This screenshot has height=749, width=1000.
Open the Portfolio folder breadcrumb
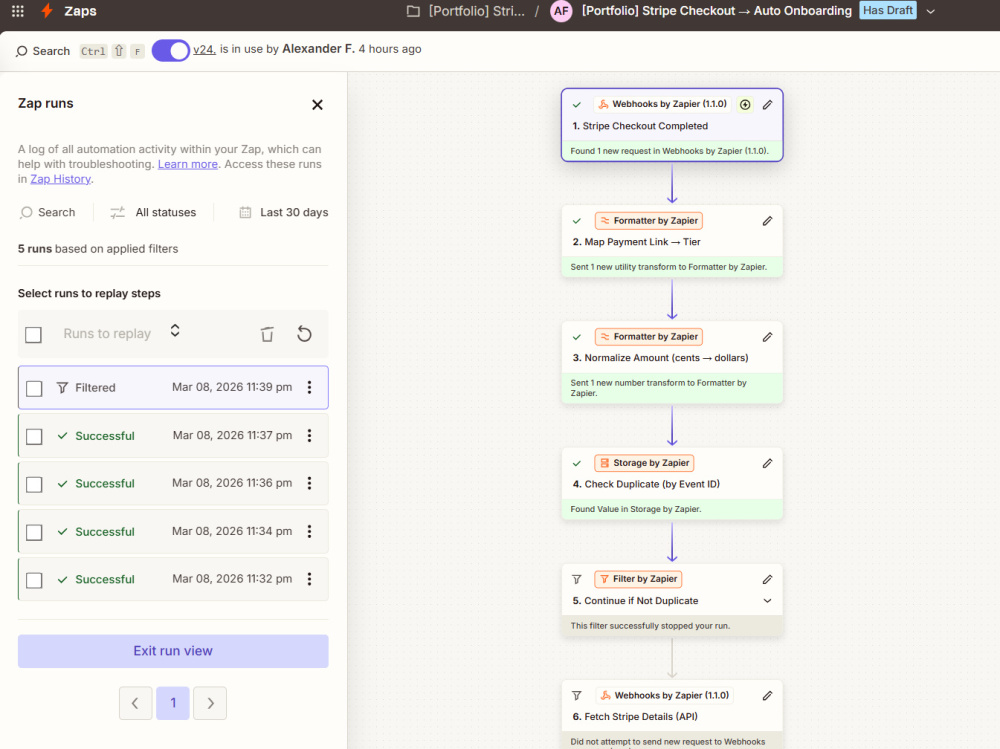466,11
